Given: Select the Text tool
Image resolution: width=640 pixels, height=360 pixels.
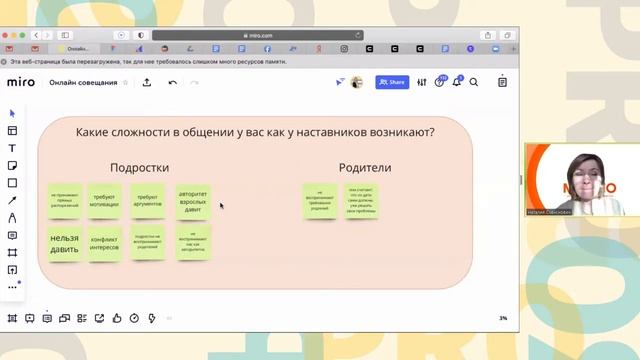Looking at the screenshot, I should (12, 148).
